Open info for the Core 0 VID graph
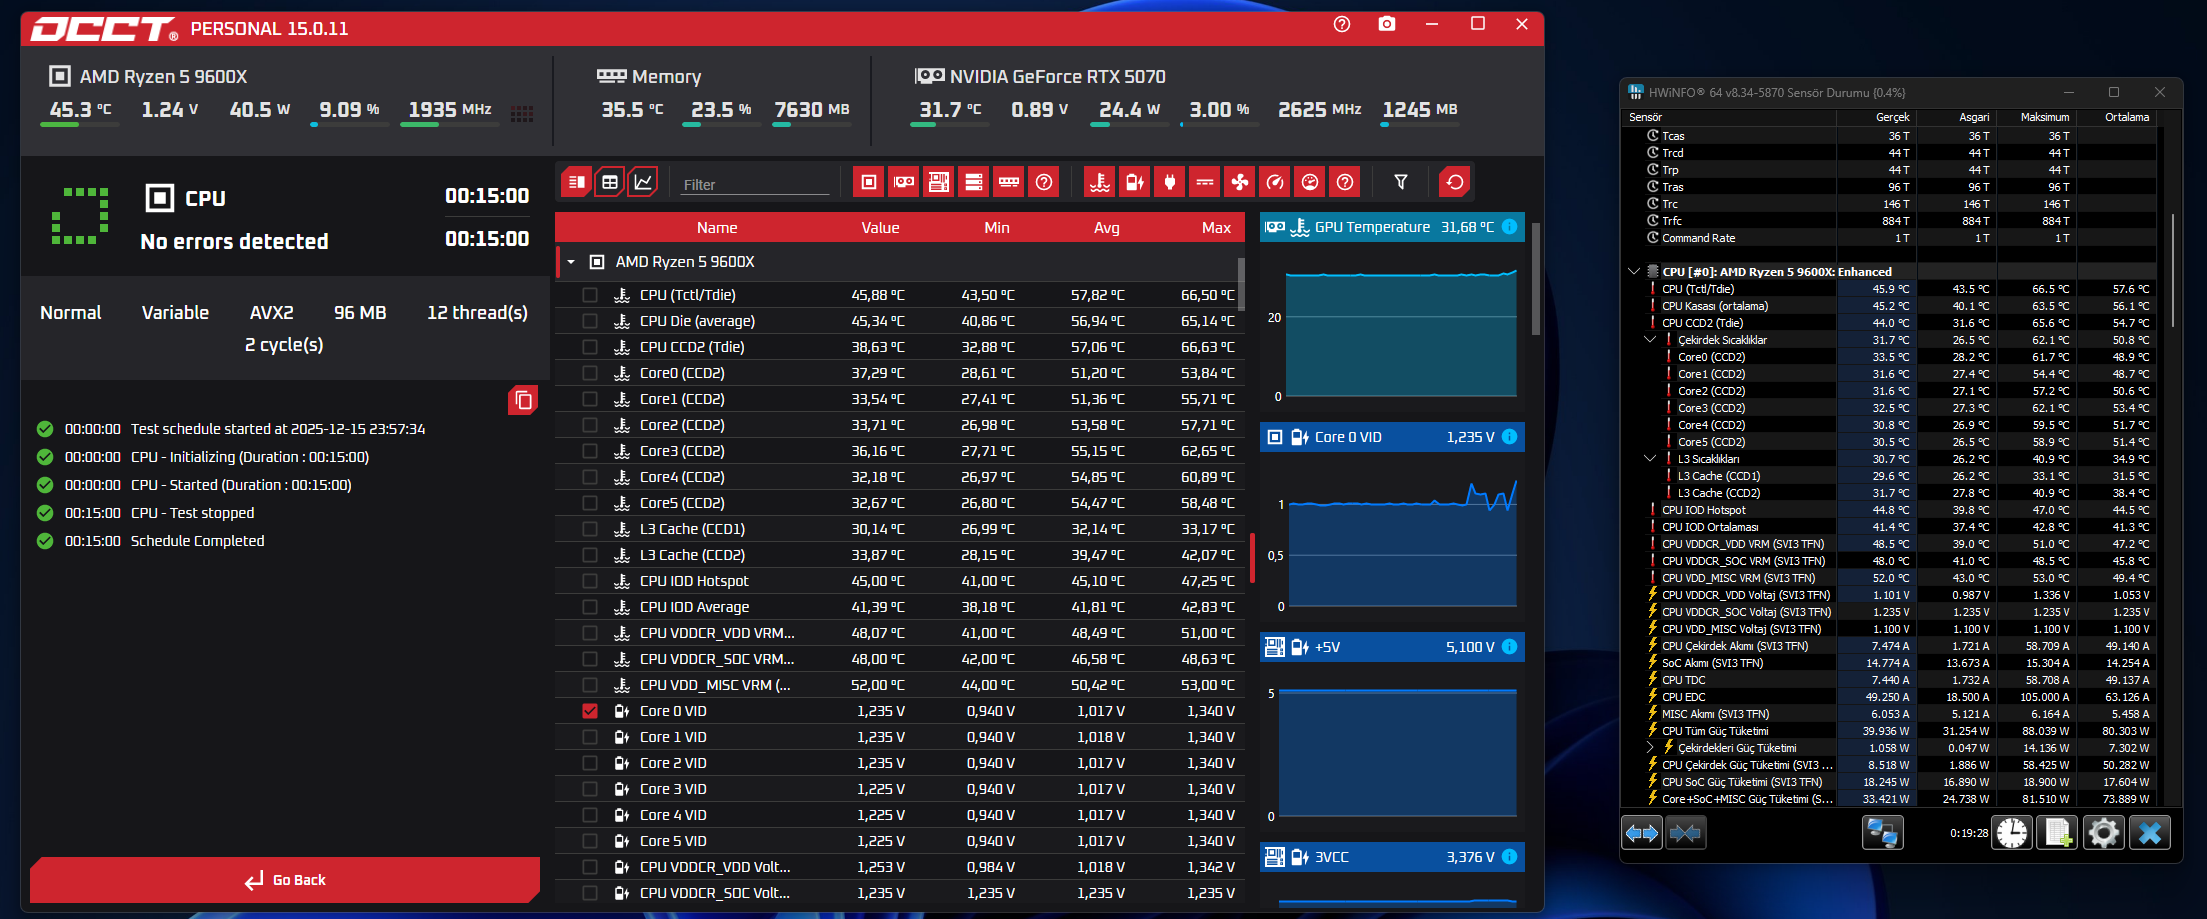Image resolution: width=2207 pixels, height=919 pixels. pyautogui.click(x=1510, y=437)
